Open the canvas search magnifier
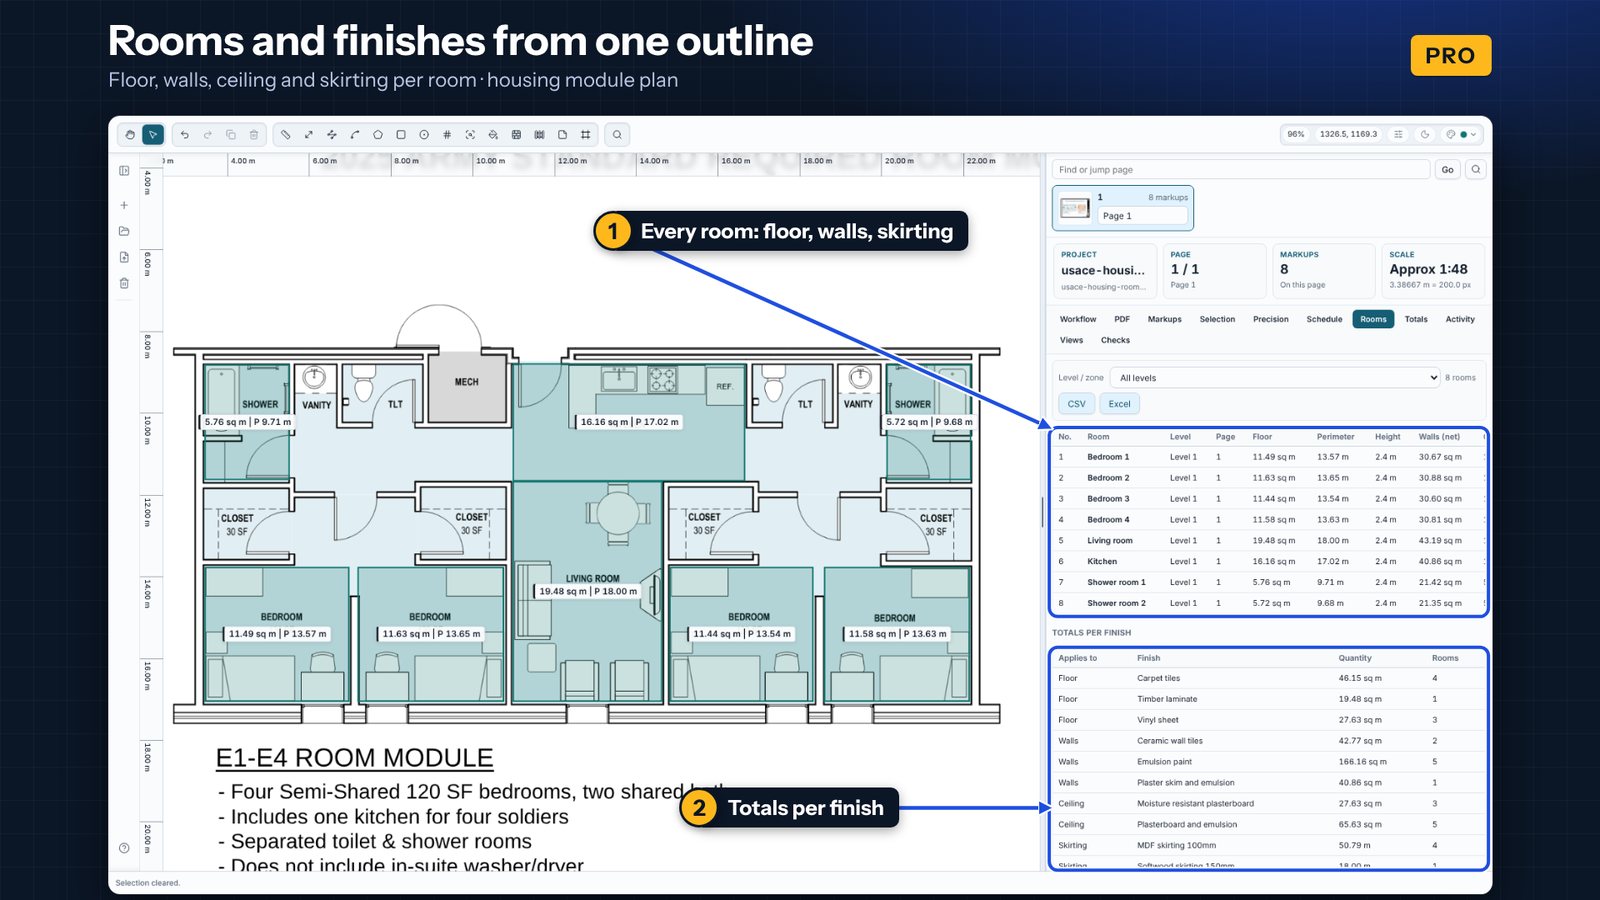The height and width of the screenshot is (900, 1600). pos(617,135)
